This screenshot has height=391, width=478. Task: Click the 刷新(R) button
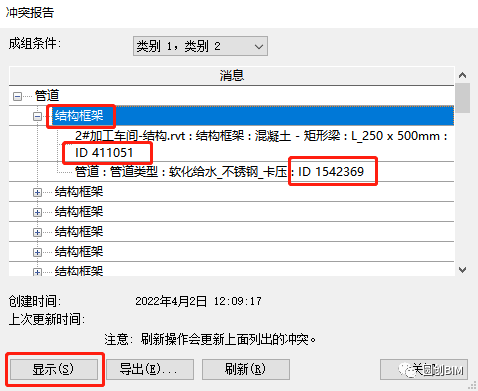tap(246, 369)
